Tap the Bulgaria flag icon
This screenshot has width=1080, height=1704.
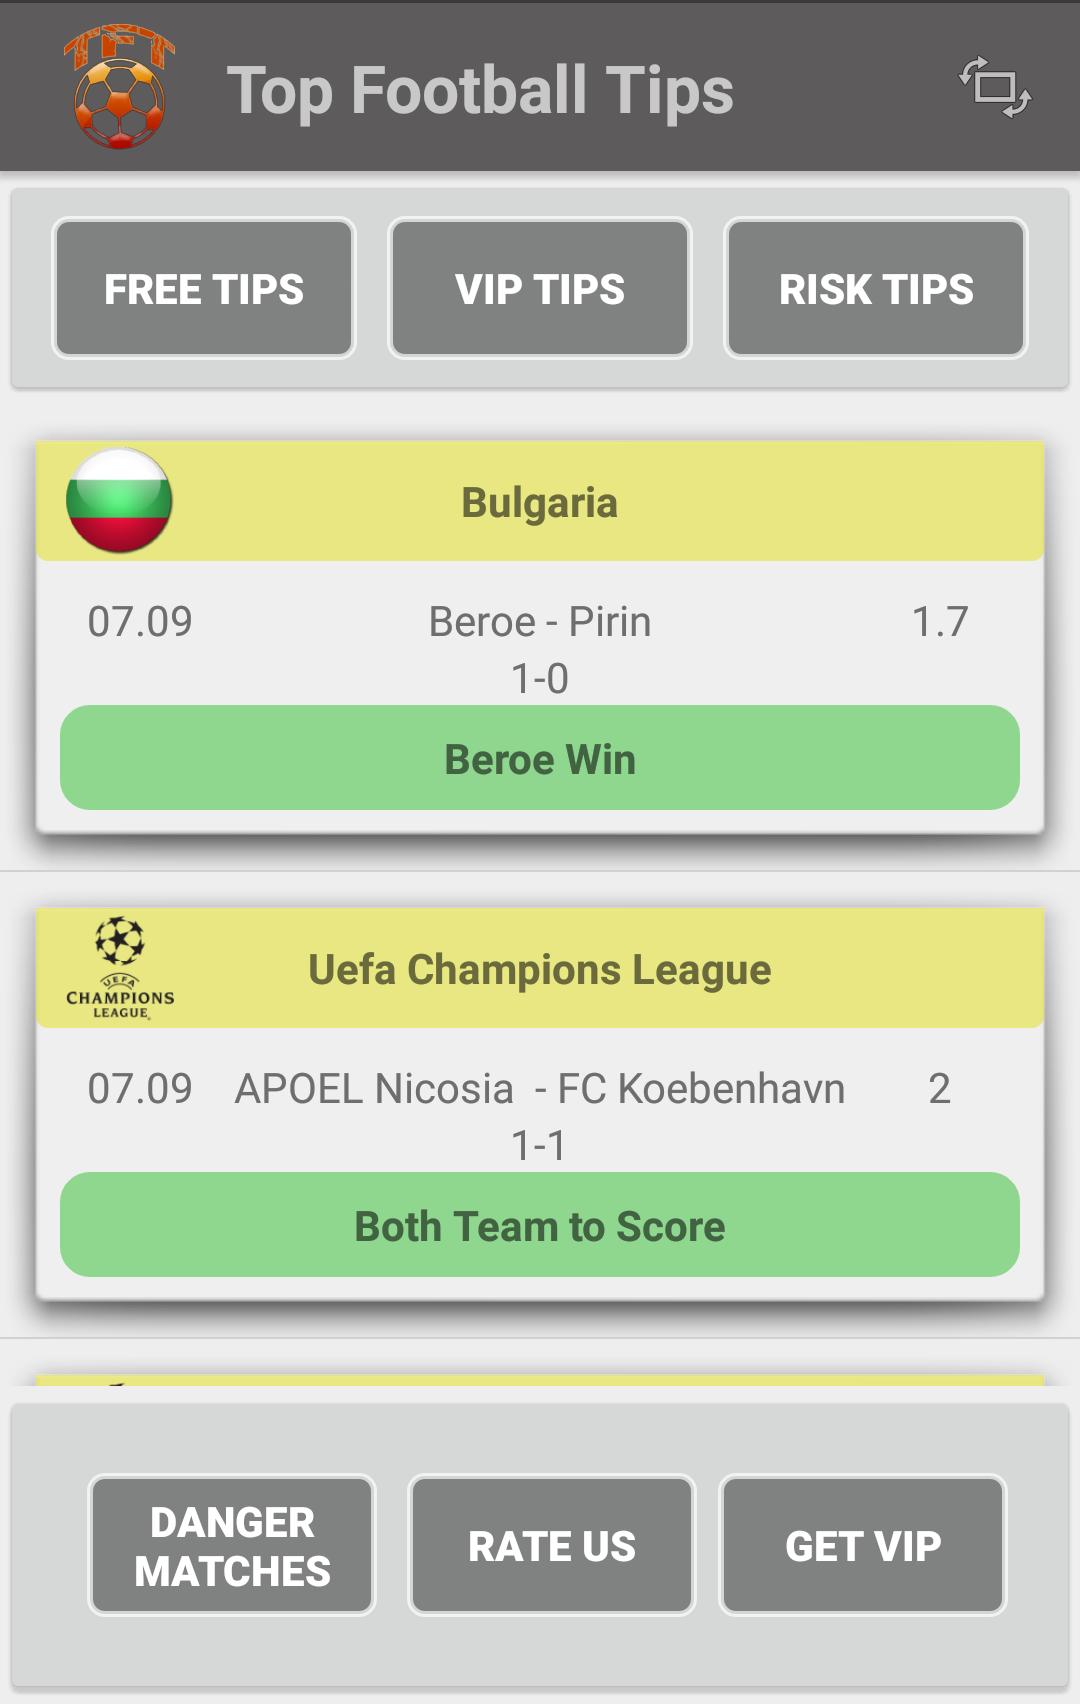(x=119, y=500)
